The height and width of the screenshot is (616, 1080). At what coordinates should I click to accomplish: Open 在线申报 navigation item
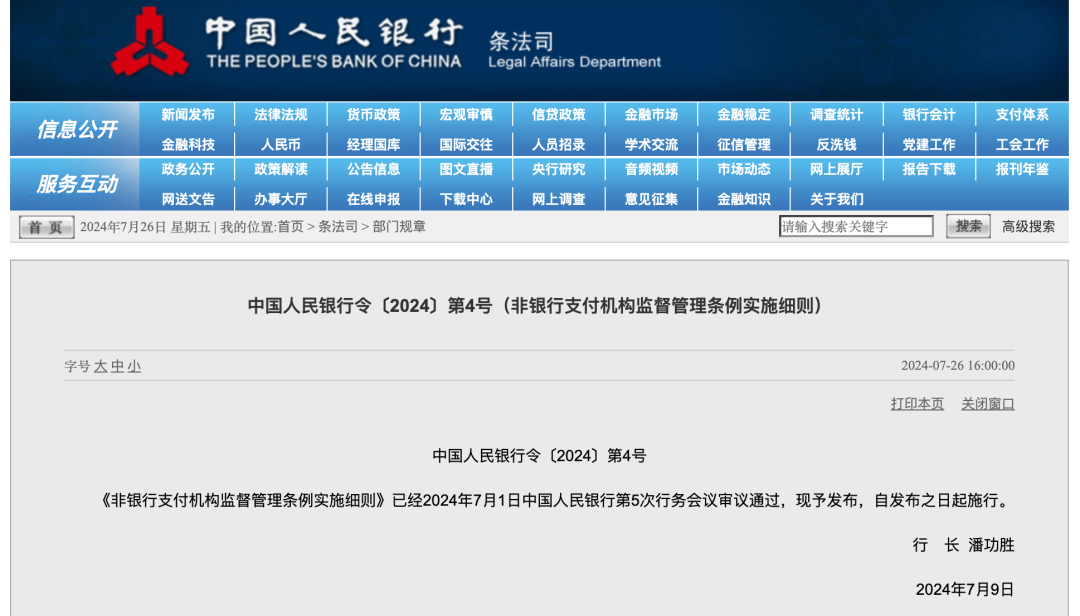pyautogui.click(x=373, y=200)
